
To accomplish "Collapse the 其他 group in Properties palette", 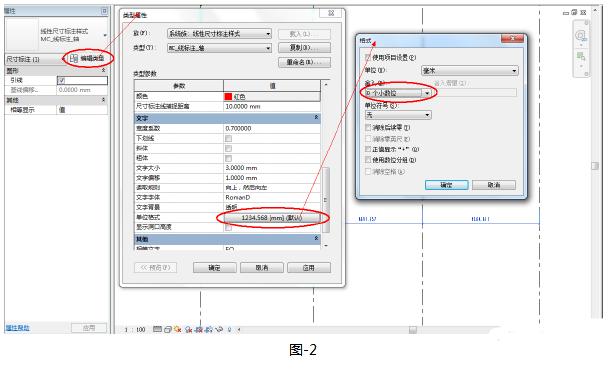I will [104, 100].
